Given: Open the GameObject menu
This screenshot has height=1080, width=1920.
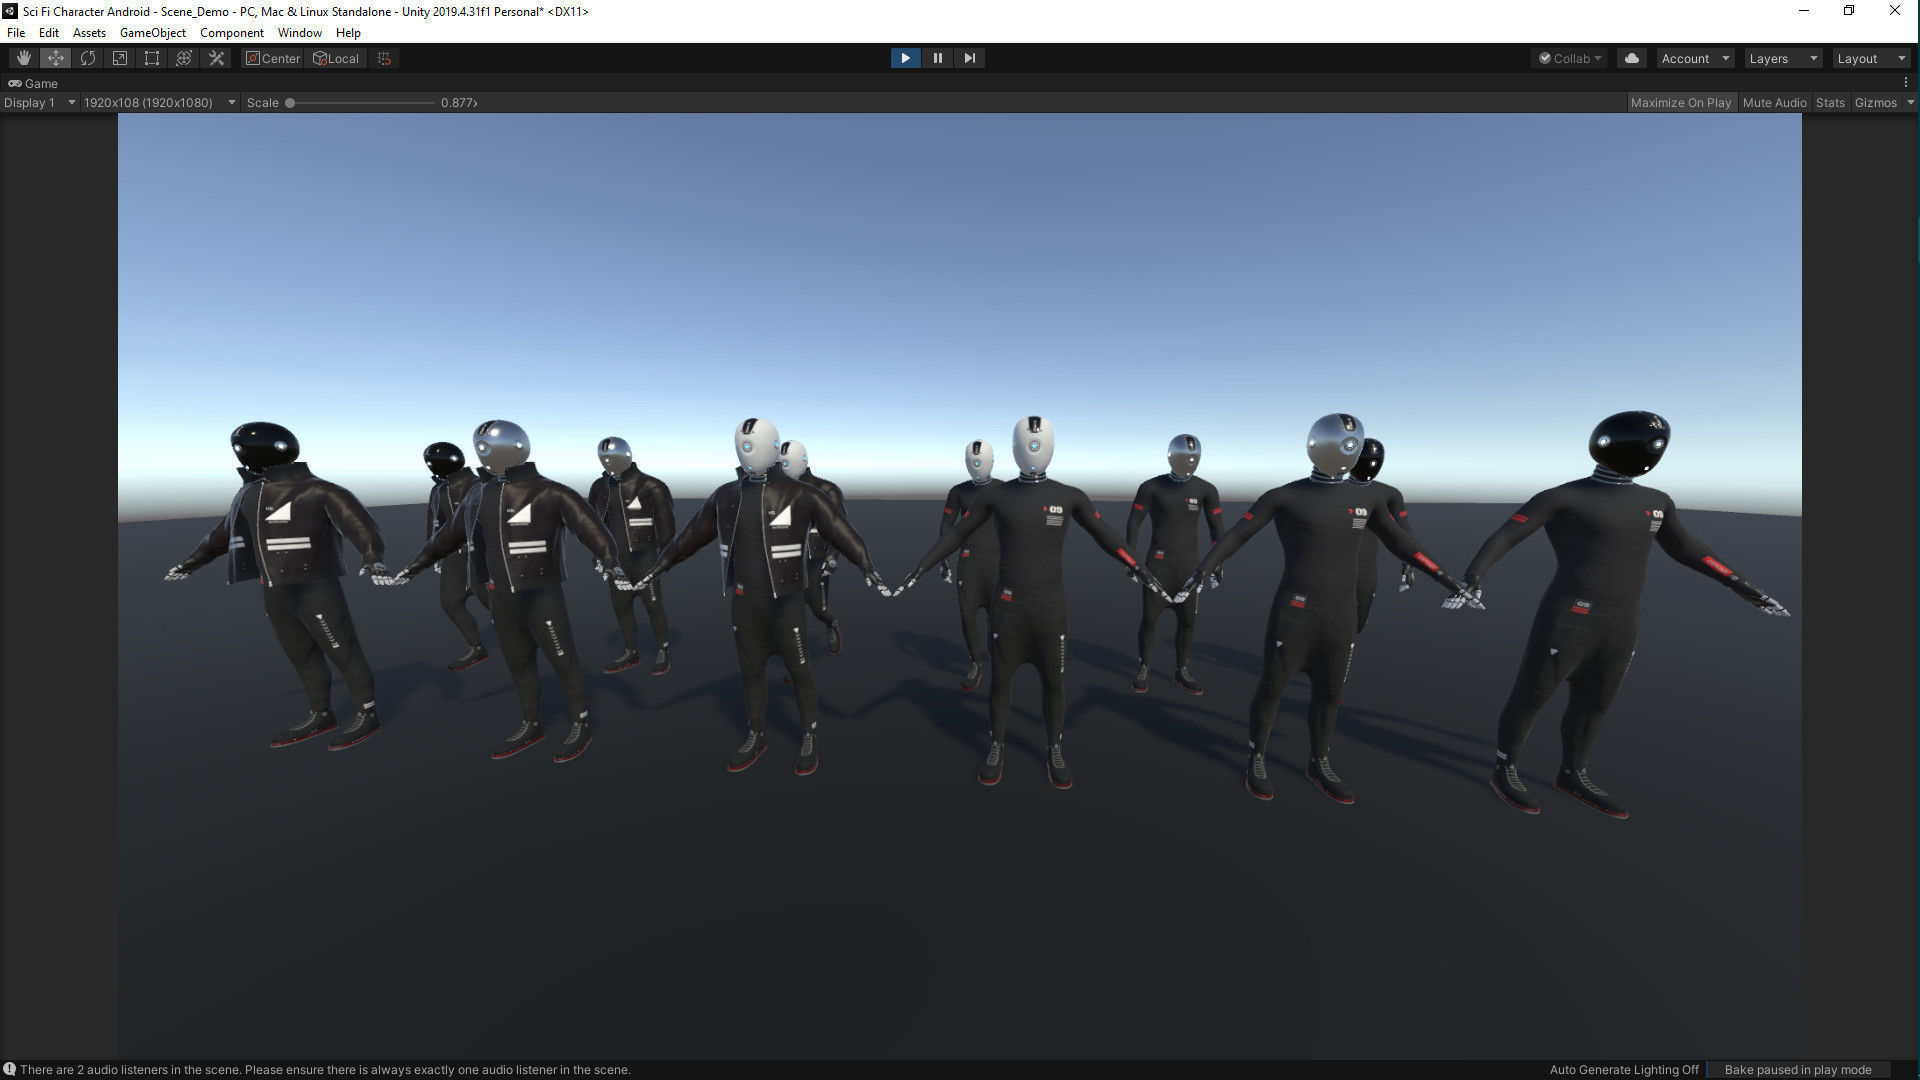Looking at the screenshot, I should 152,32.
